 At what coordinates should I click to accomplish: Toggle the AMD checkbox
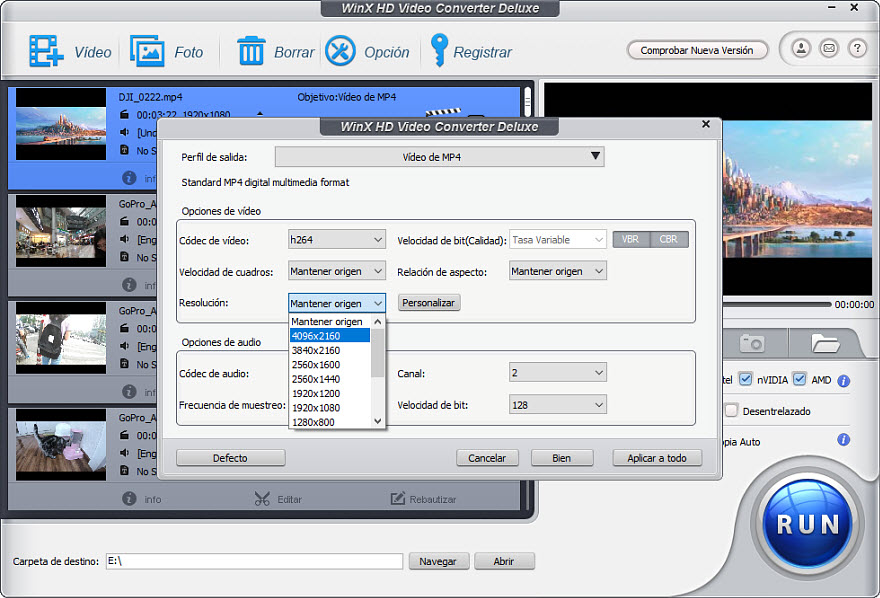tap(800, 379)
